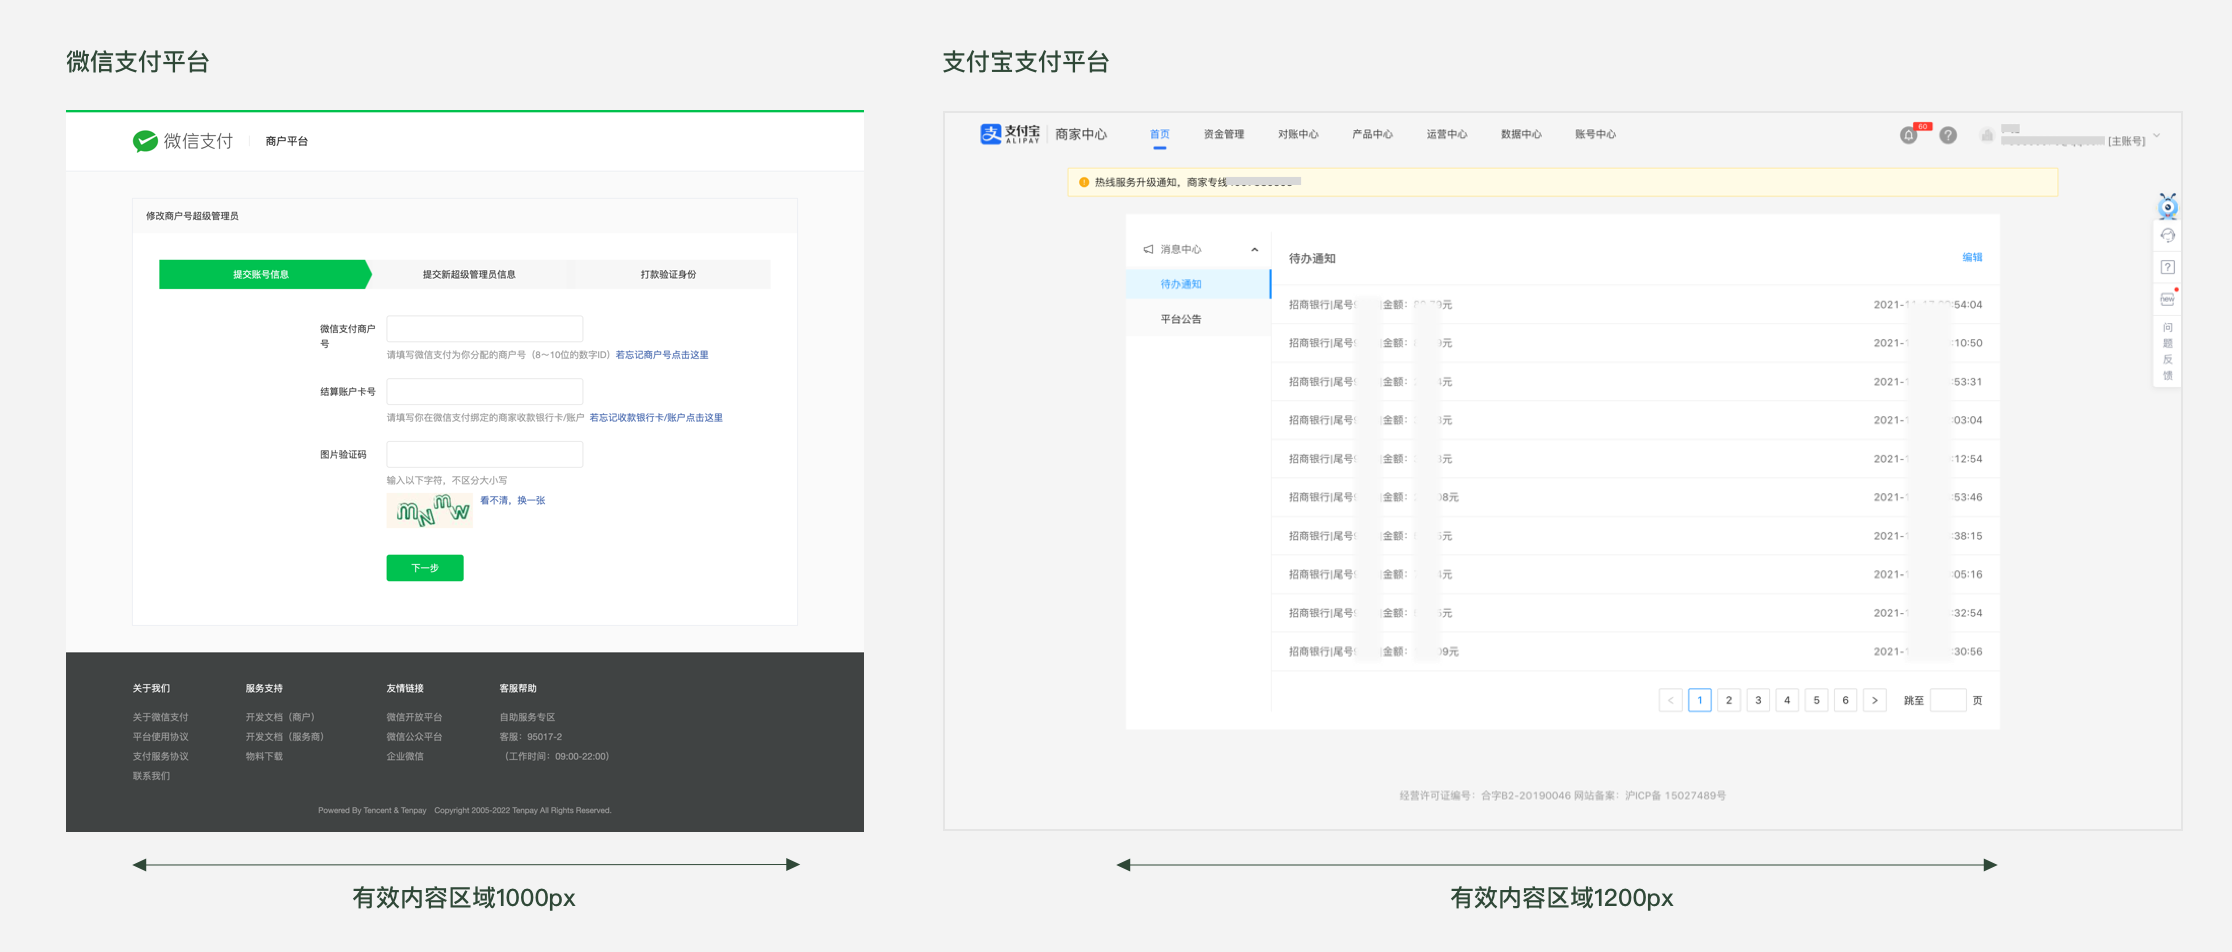Click the 编辑 link in 待办通知
The image size is (2232, 952).
1972,257
